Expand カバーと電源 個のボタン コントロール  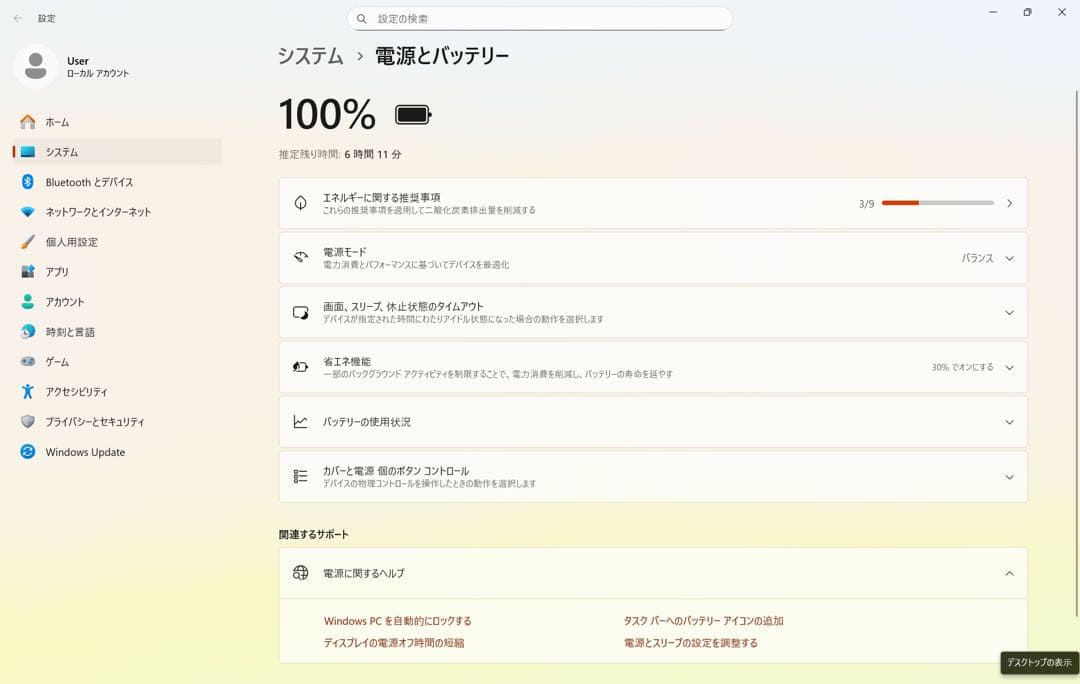[1009, 477]
